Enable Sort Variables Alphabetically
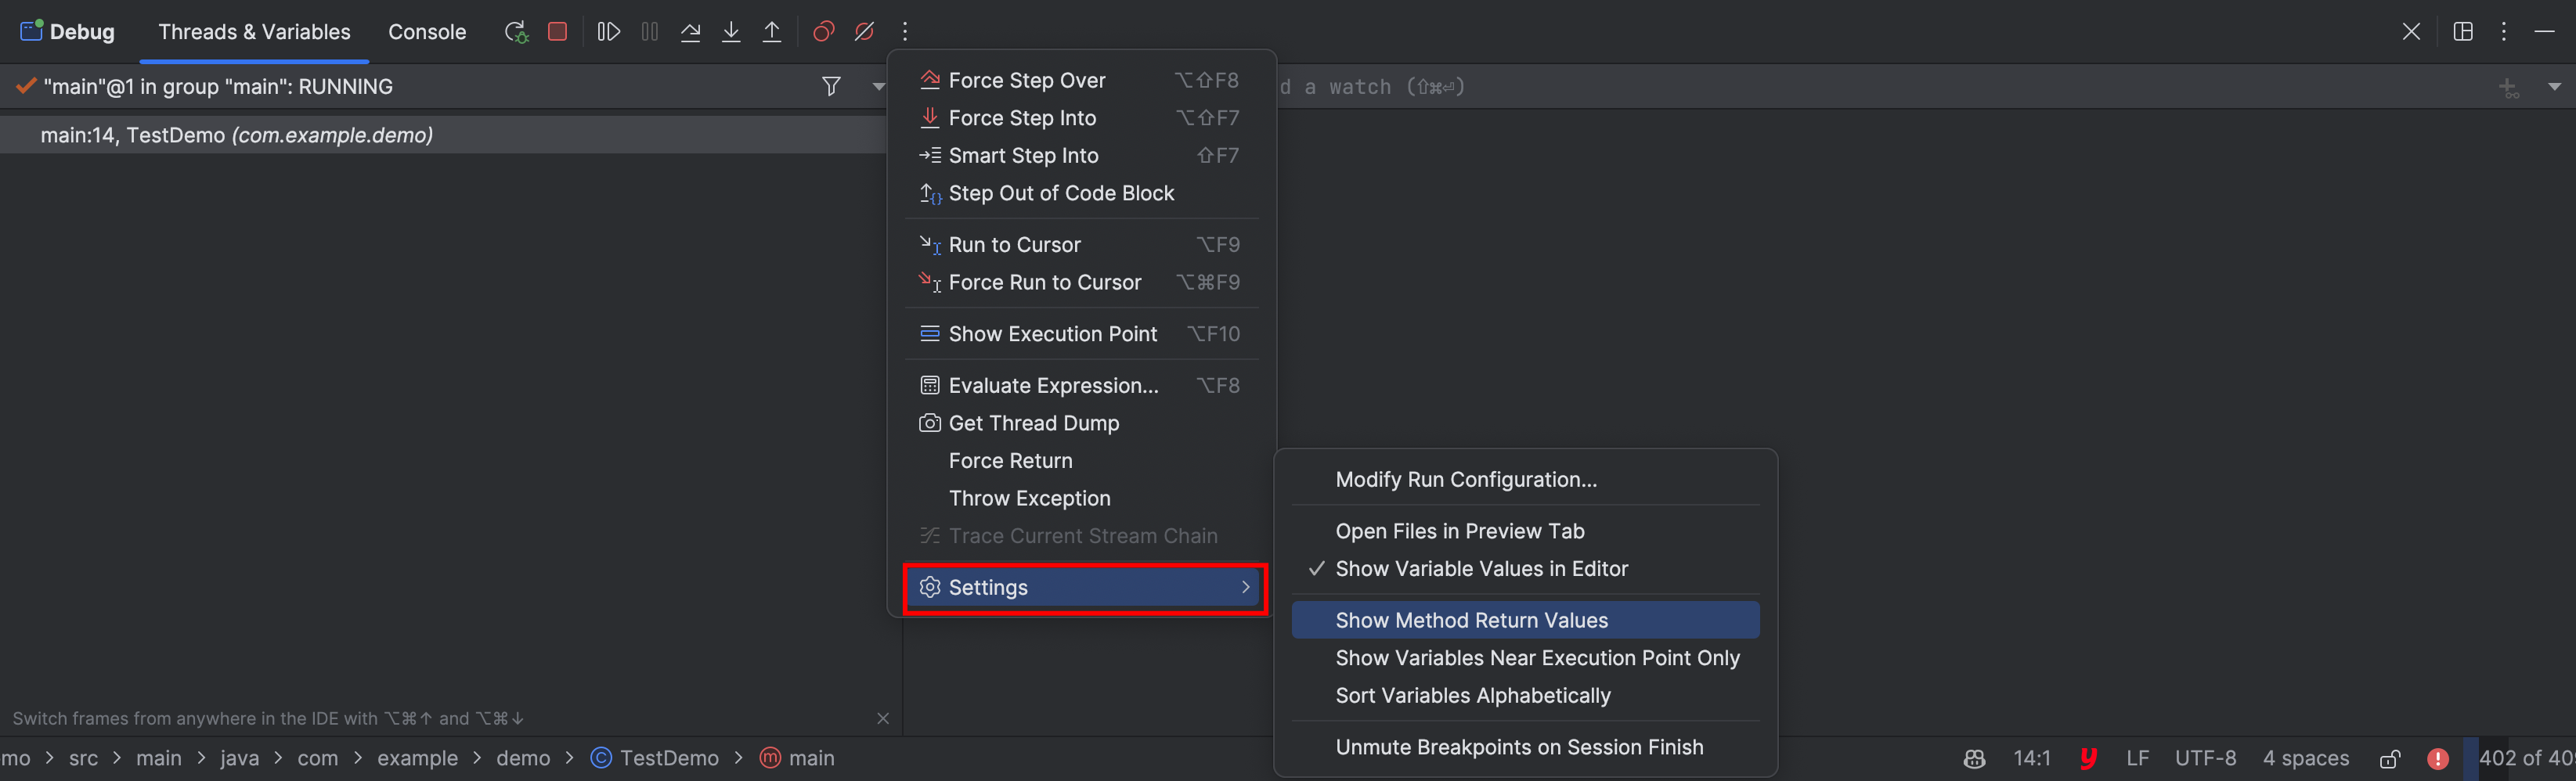The width and height of the screenshot is (2576, 781). (1472, 696)
